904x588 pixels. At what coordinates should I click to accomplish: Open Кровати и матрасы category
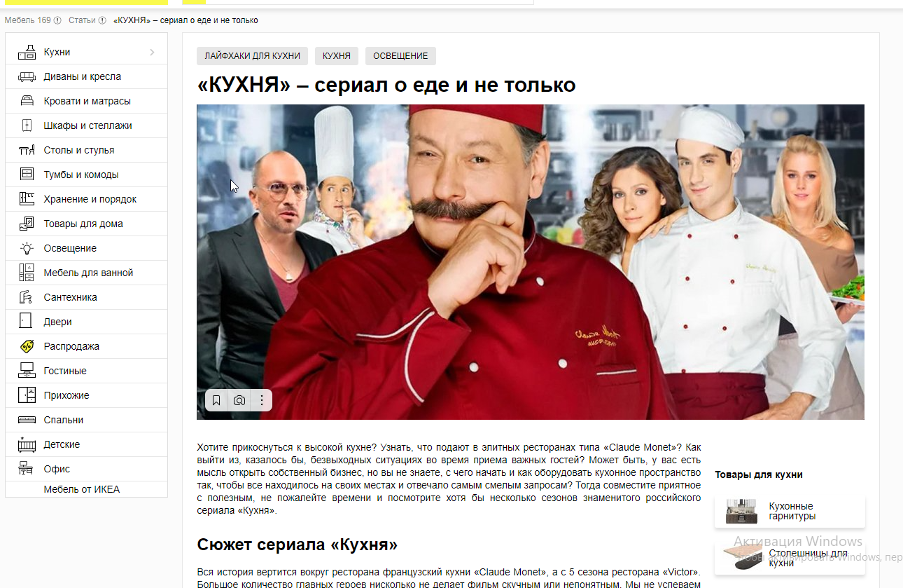click(86, 101)
